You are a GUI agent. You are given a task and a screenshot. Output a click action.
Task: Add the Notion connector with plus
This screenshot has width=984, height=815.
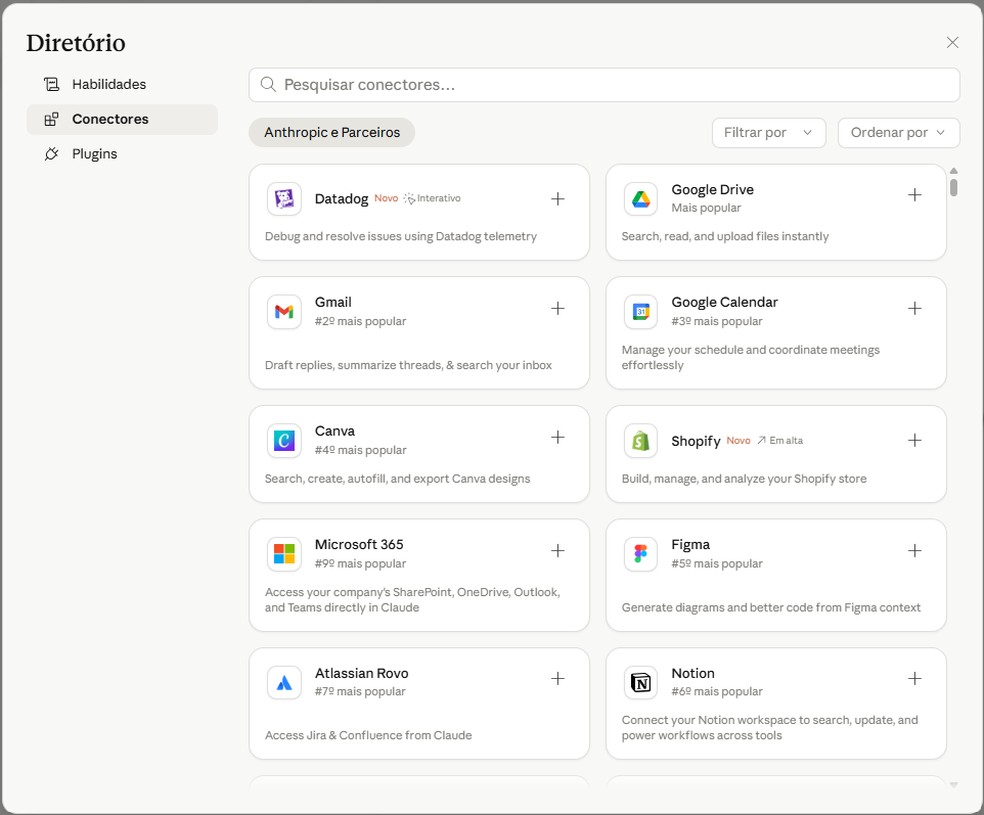click(915, 678)
